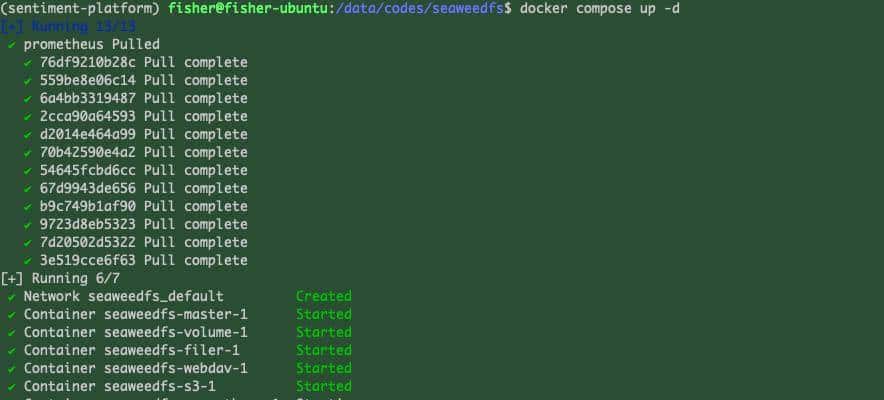Click the checkmark beside prometheus Pulled
884x400 pixels.
[11, 45]
